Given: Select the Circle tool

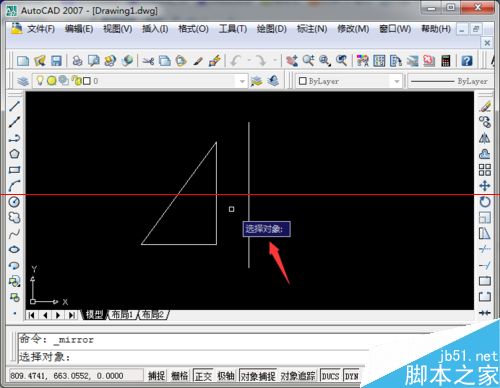Looking at the screenshot, I should 14,202.
